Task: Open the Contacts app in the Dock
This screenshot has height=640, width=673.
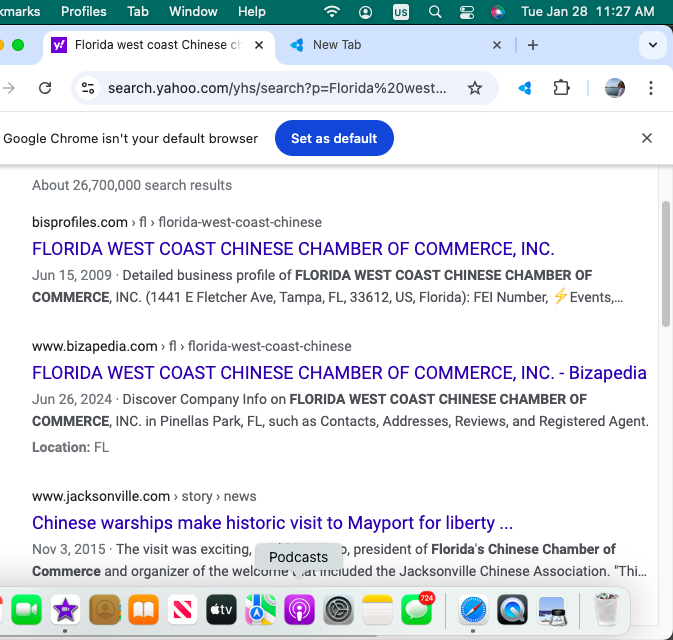Action: click(x=104, y=610)
